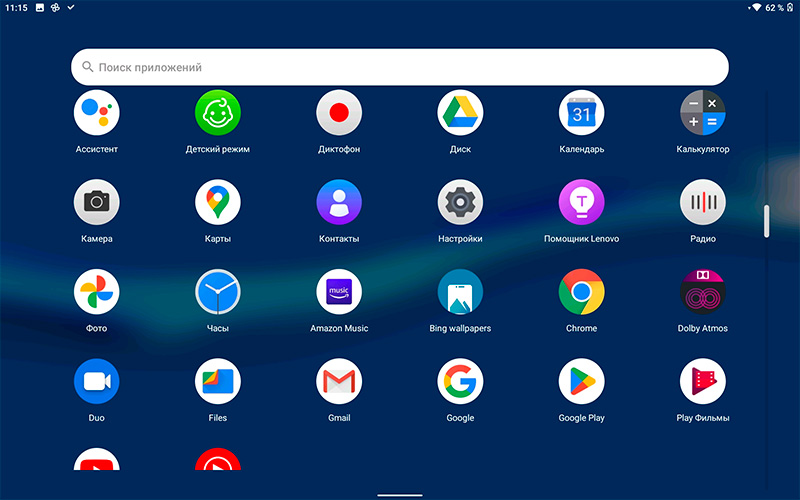Launch Детский режим kids mode app
Screen dimensions: 800x500
(218, 113)
